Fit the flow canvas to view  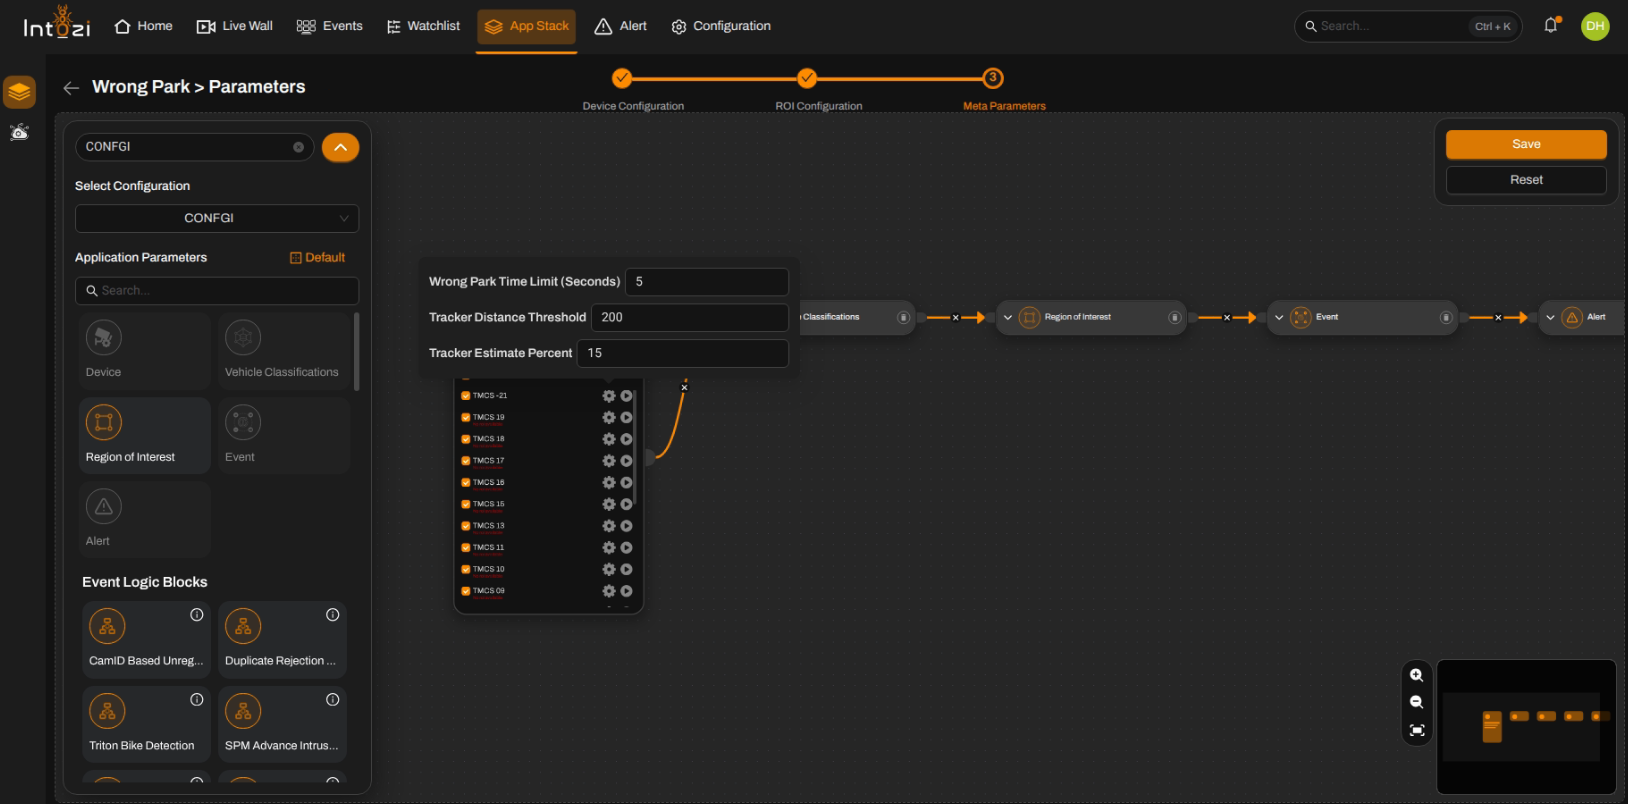tap(1416, 730)
